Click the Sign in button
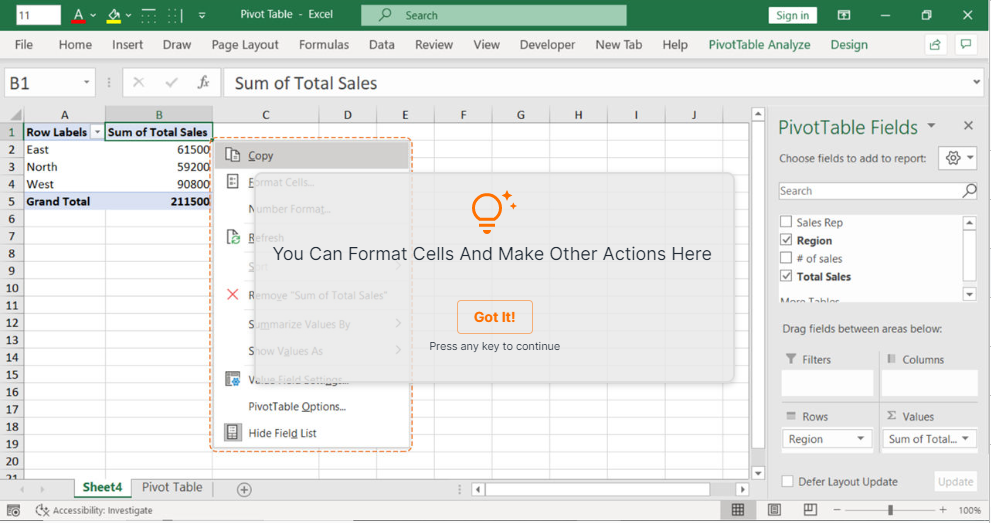 click(x=793, y=15)
